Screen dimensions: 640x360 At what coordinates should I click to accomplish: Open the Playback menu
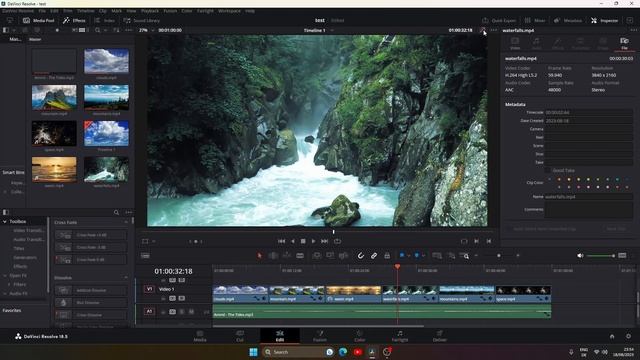click(150, 11)
